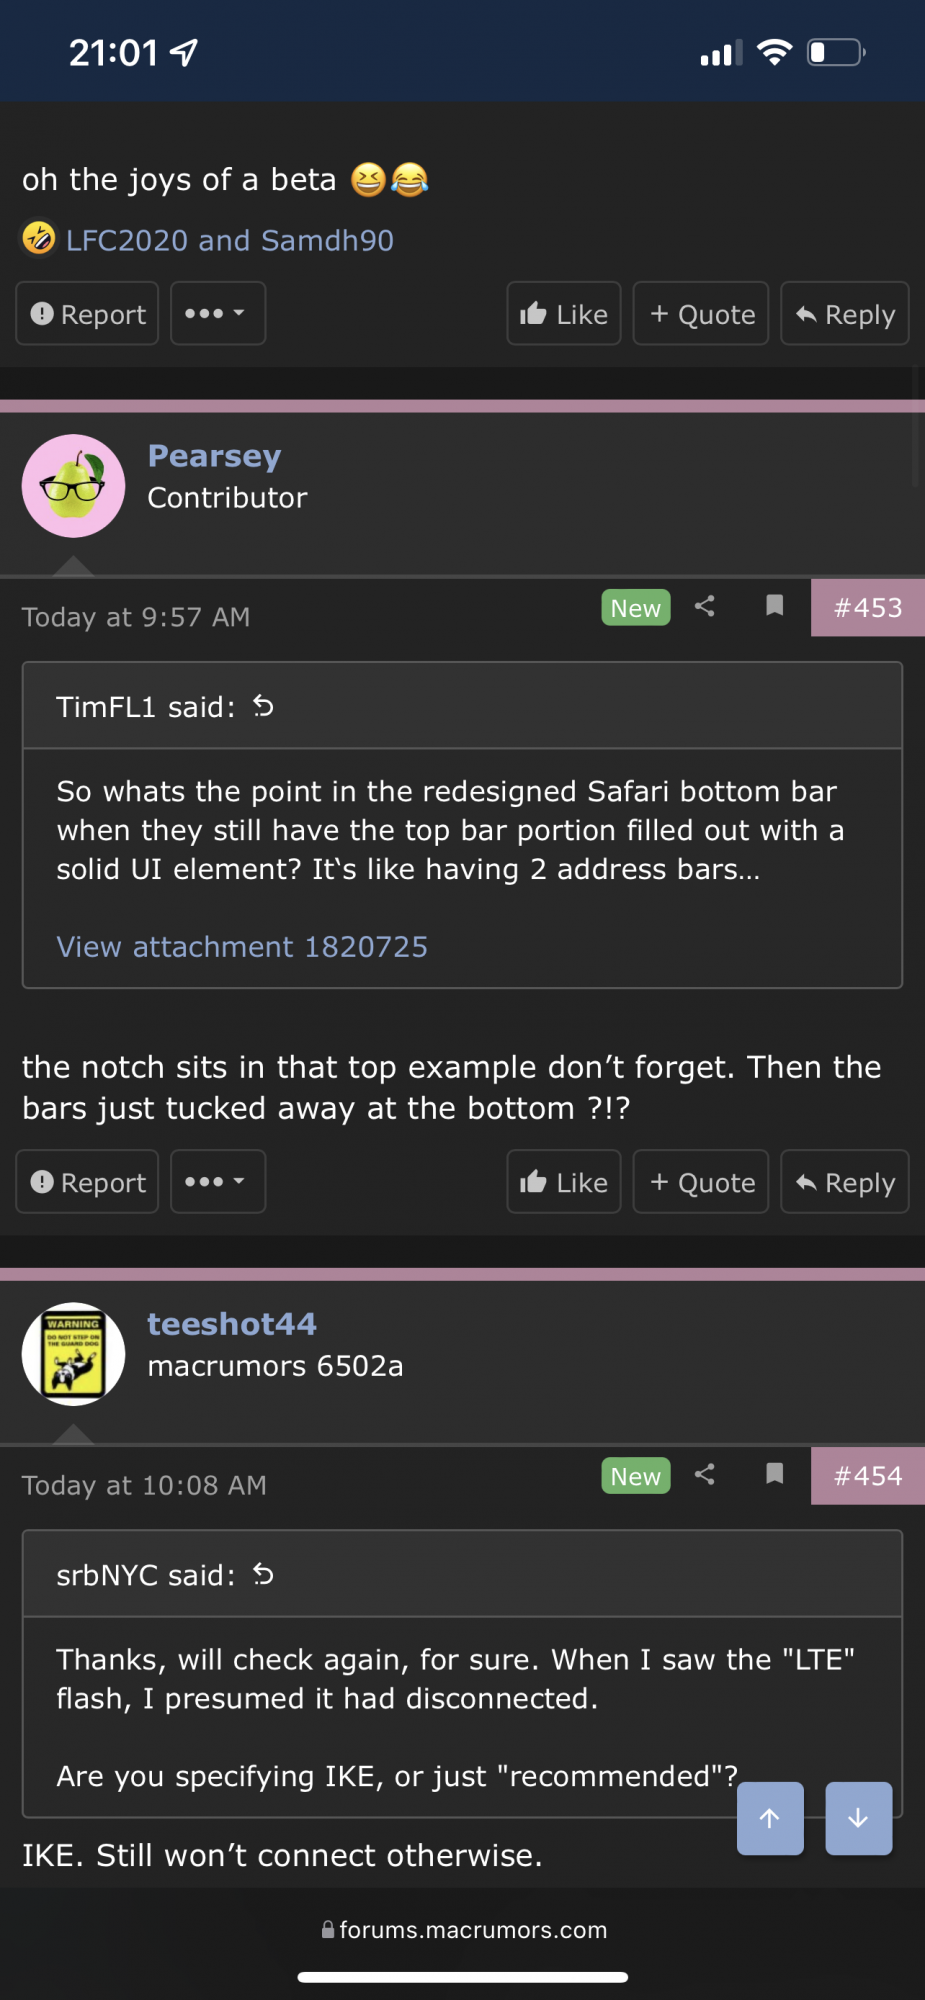Go to srbNYC's original quoted post
925x2000 pixels.
click(x=263, y=1575)
